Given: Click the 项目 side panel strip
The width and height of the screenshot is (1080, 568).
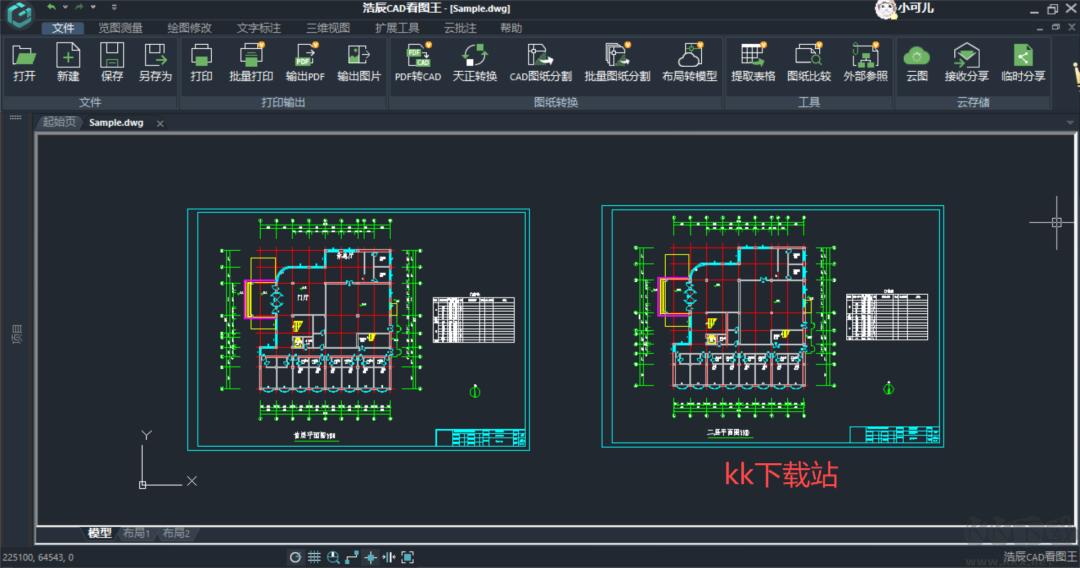Looking at the screenshot, I should point(16,334).
